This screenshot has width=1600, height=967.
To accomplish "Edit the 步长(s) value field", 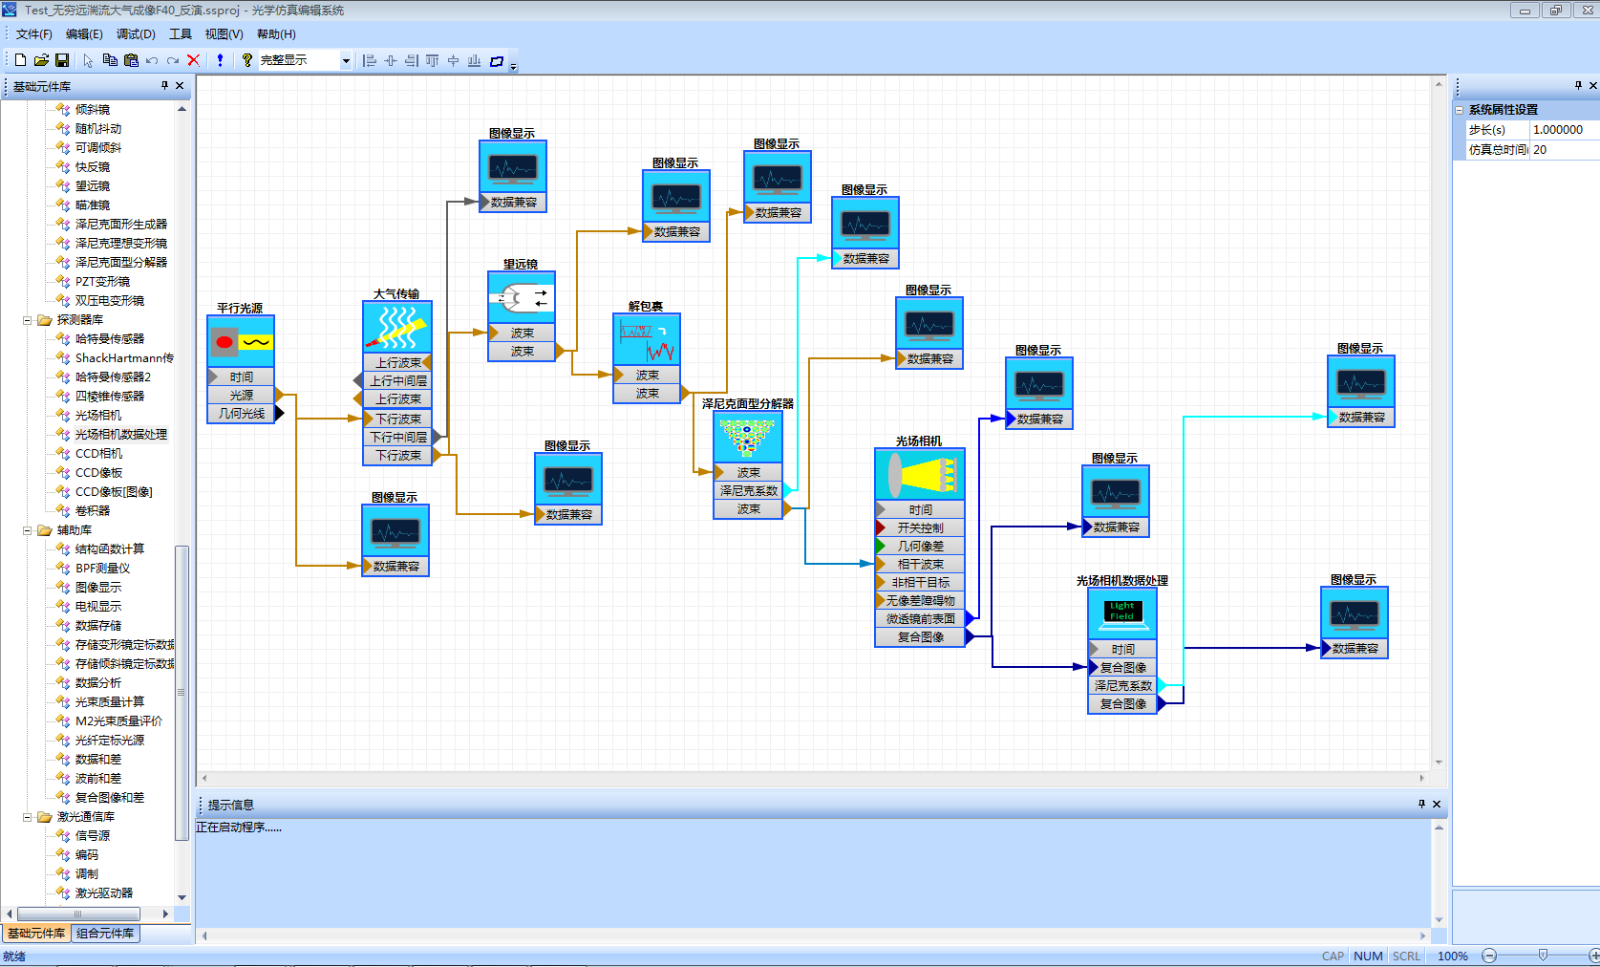I will pyautogui.click(x=1564, y=130).
